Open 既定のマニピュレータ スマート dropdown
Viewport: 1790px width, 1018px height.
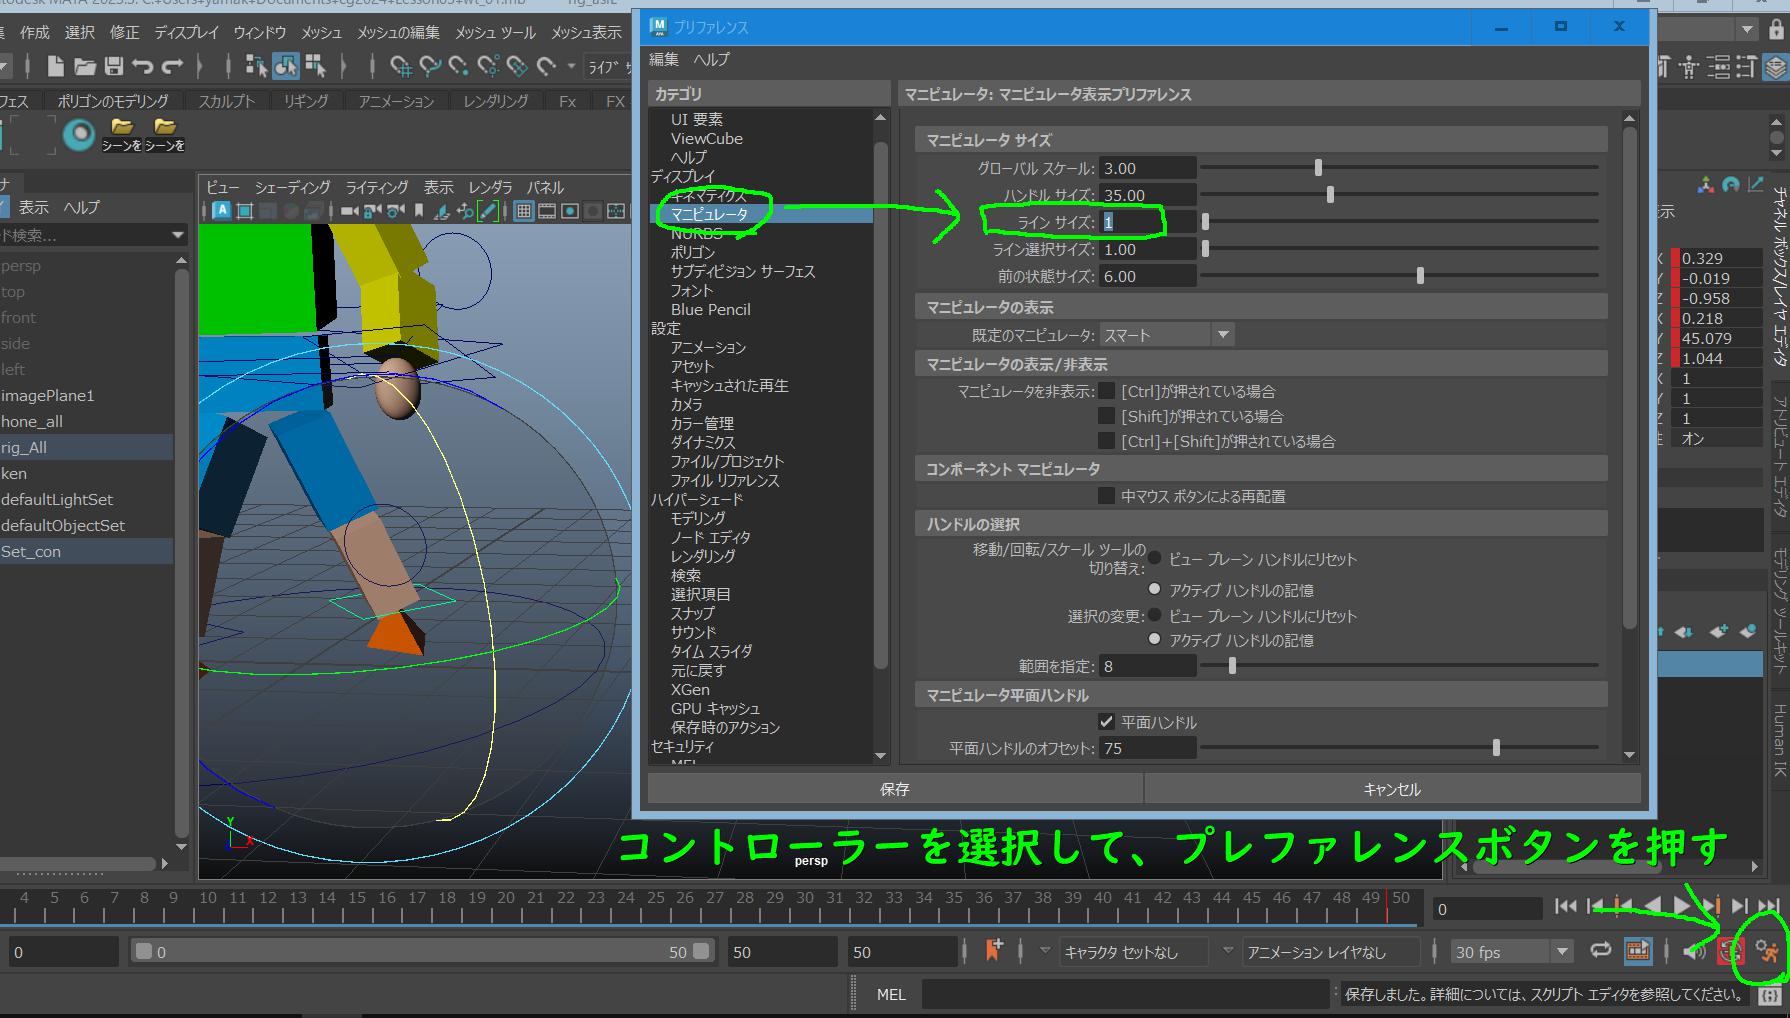click(1167, 335)
